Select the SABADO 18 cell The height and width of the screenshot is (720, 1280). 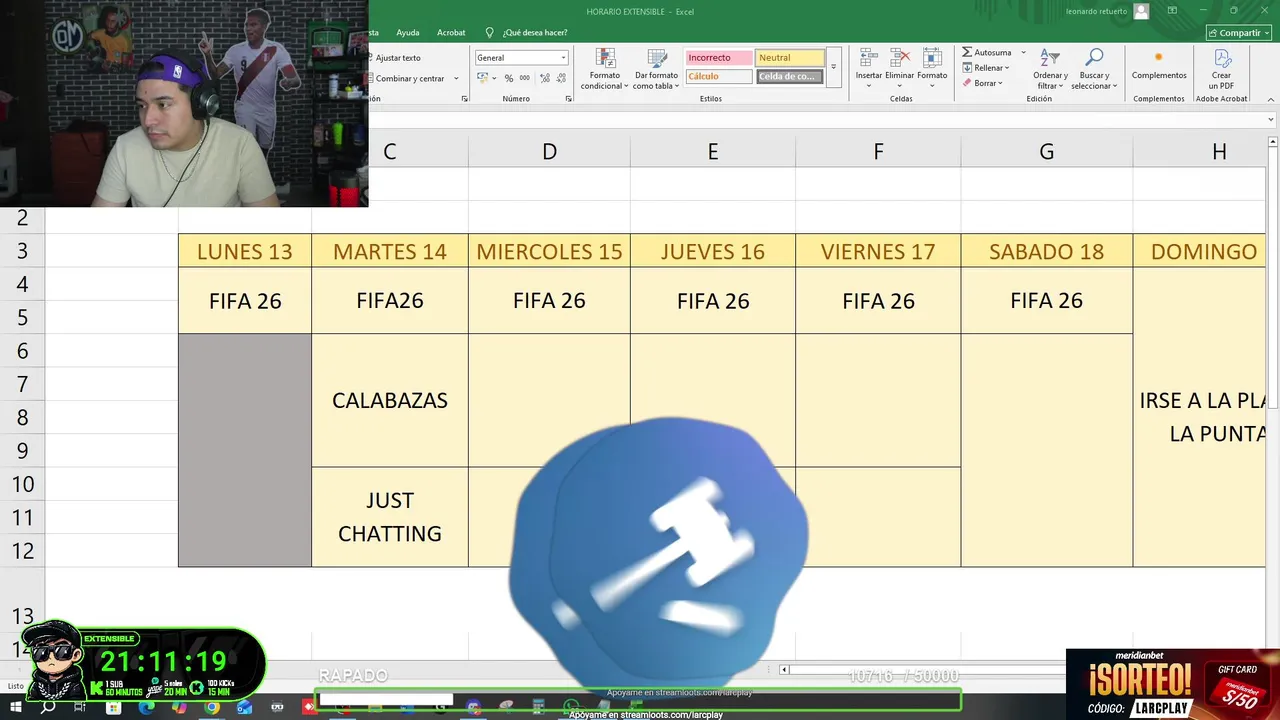(x=1047, y=251)
